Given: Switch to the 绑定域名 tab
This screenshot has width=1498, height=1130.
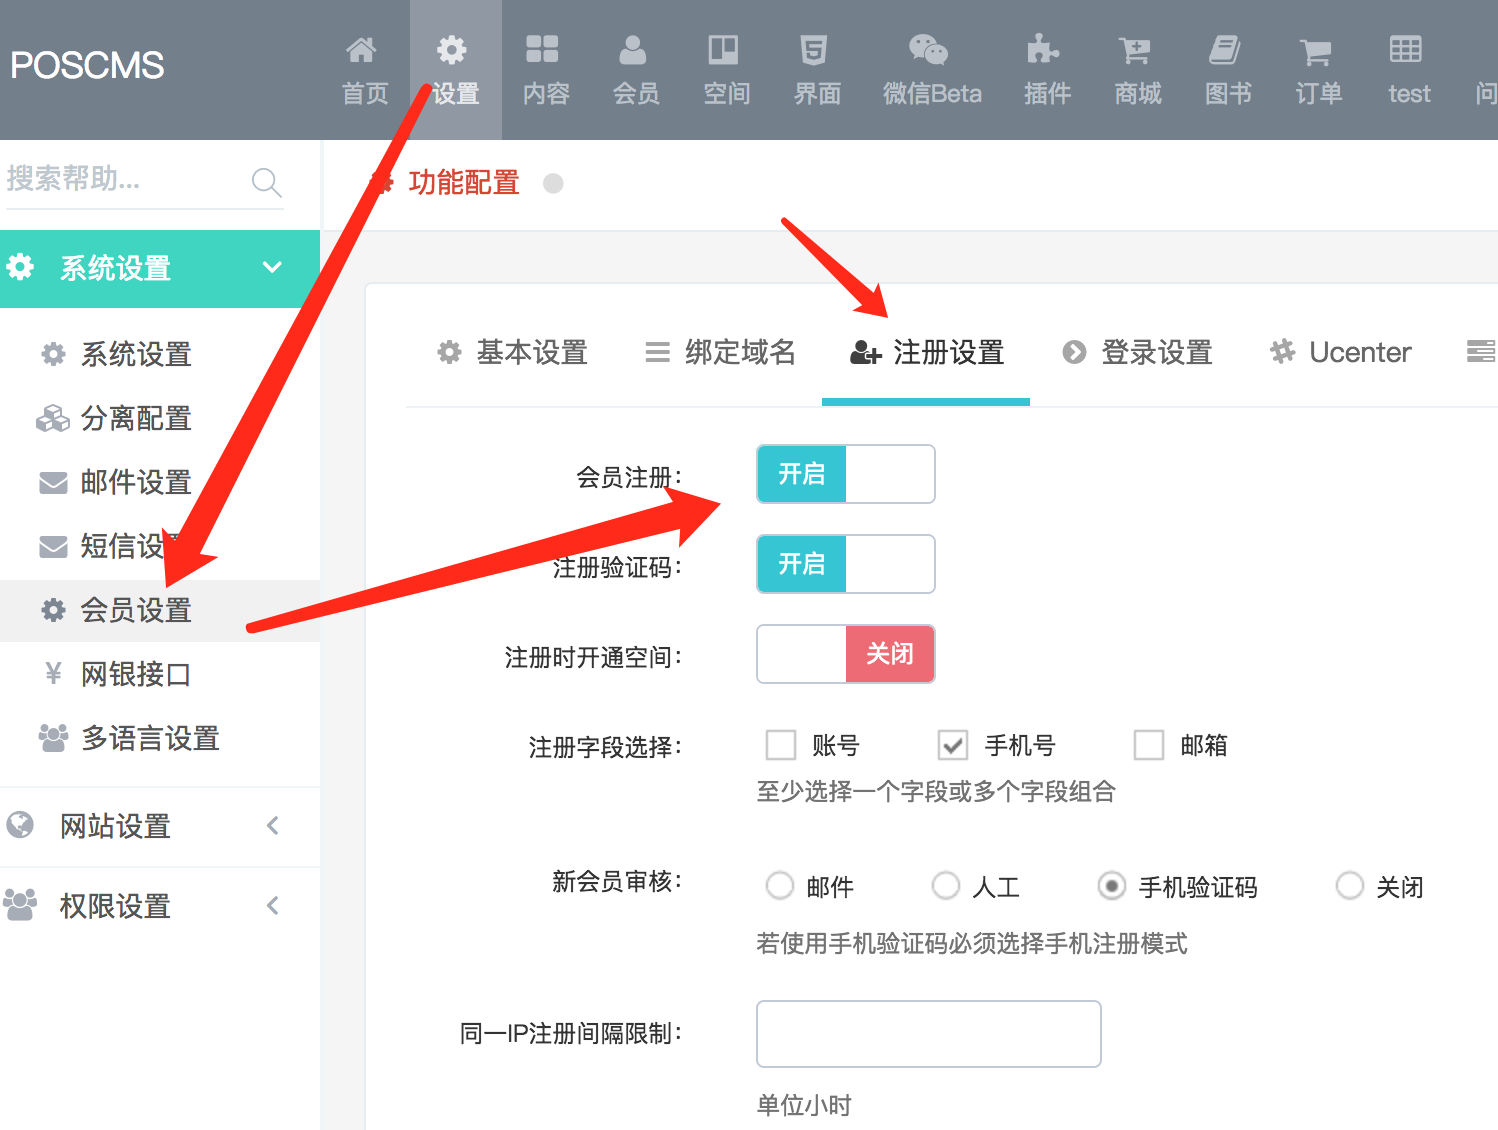Looking at the screenshot, I should pos(720,352).
